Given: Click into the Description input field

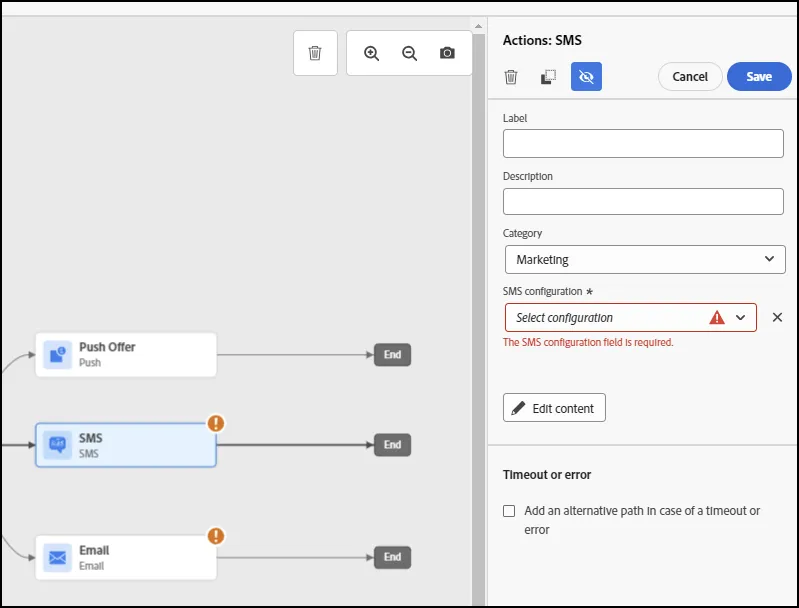Looking at the screenshot, I should (643, 201).
